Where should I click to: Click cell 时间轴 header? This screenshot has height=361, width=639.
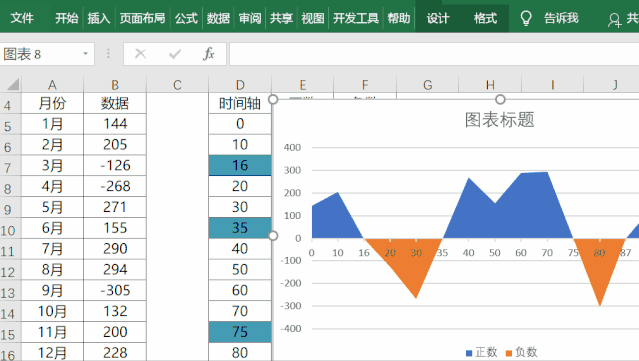pos(240,103)
